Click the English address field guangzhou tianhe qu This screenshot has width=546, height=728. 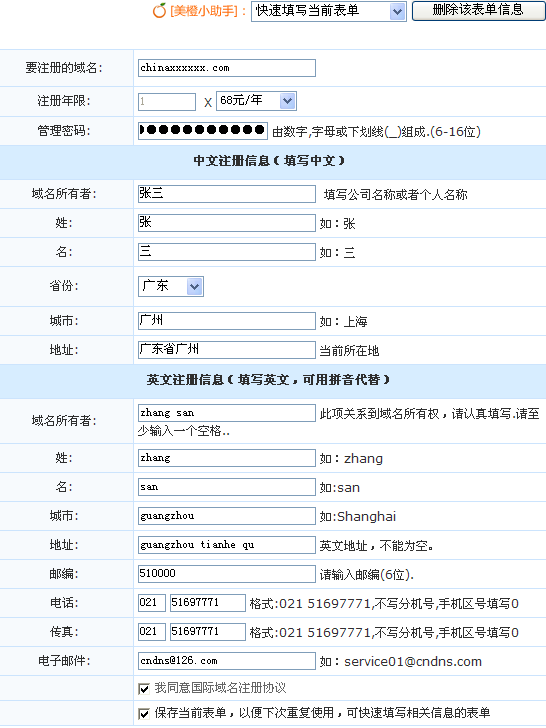[x=227, y=545]
